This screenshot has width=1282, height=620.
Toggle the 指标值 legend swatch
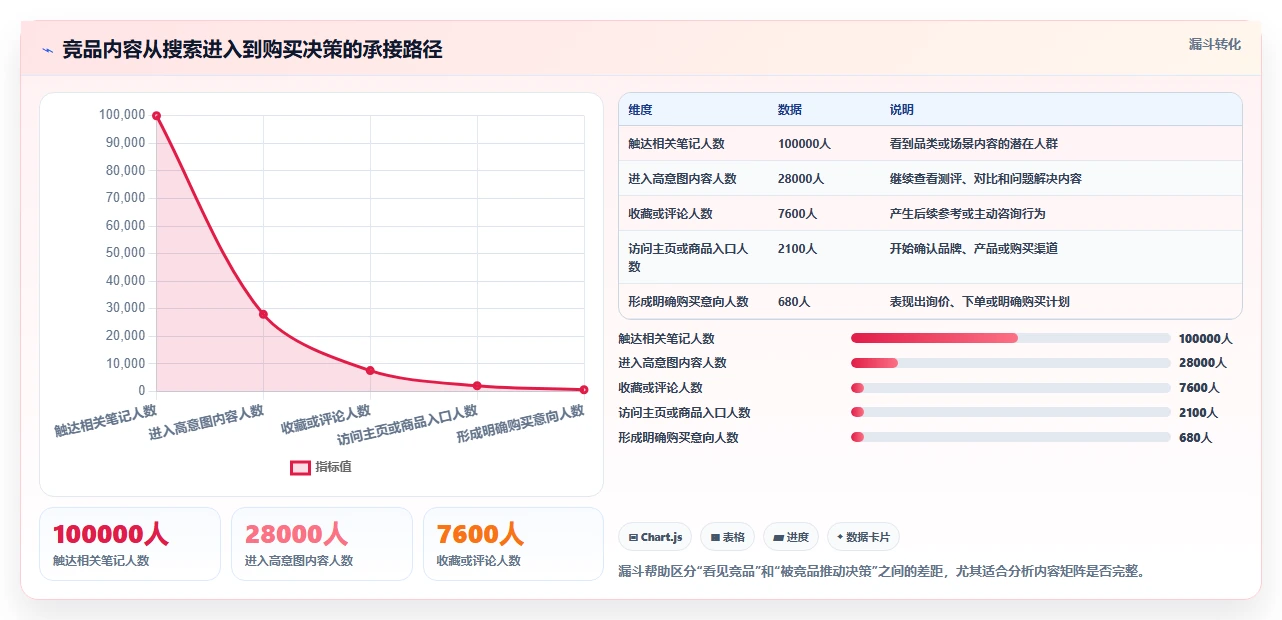(300, 467)
